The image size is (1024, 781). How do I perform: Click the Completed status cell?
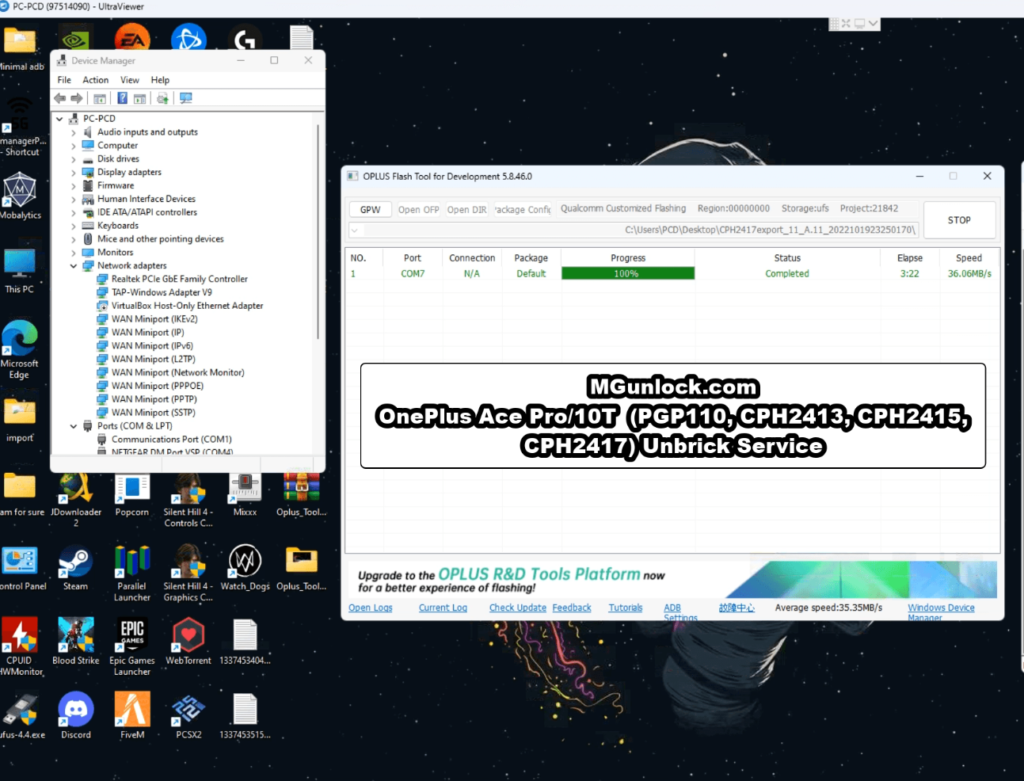coord(787,274)
